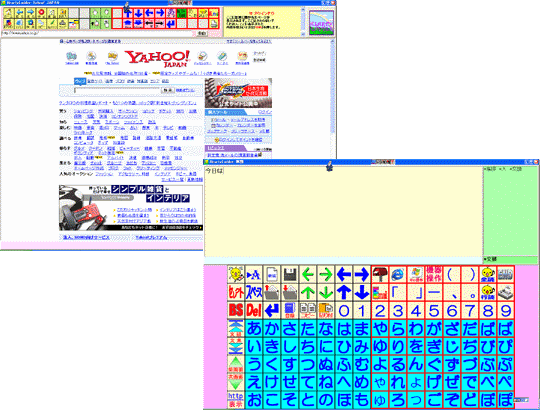Image resolution: width=540 pixels, height=410 pixels.
Task: Click the chick 行読 read-line icon
Action: point(488,292)
